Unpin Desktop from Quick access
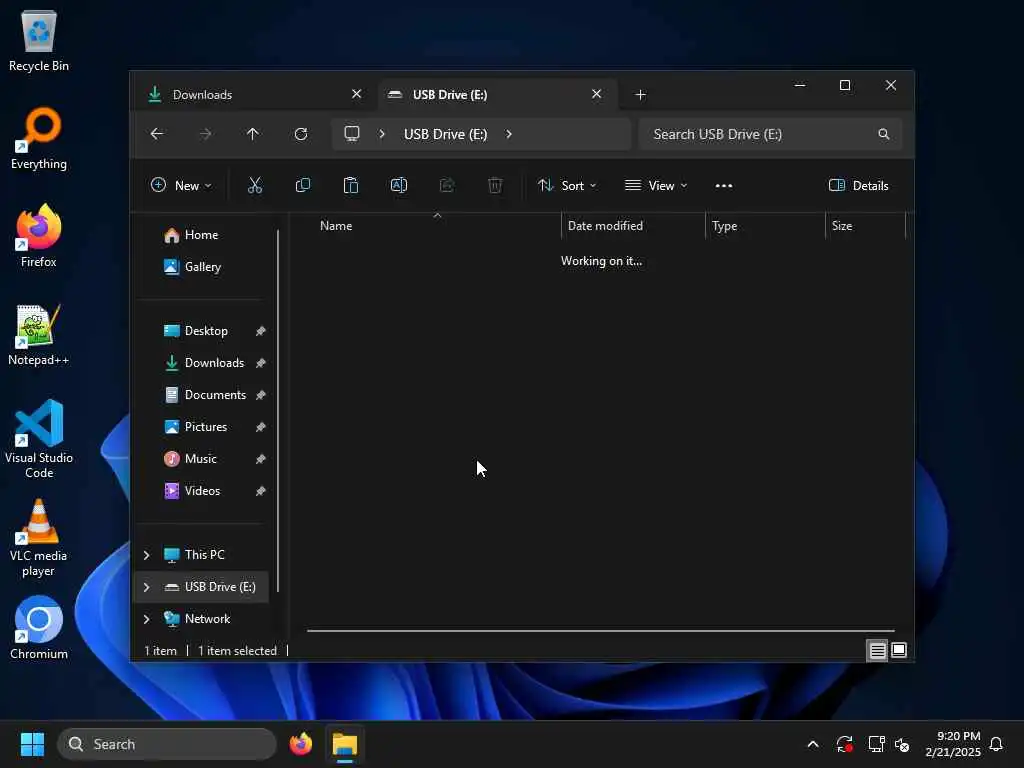The image size is (1024, 768). click(261, 331)
